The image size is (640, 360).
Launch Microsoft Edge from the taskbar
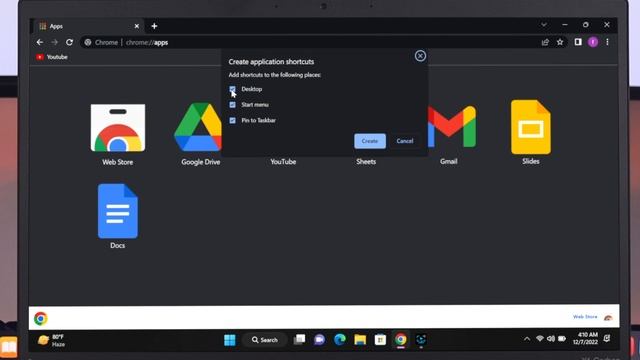(340, 340)
